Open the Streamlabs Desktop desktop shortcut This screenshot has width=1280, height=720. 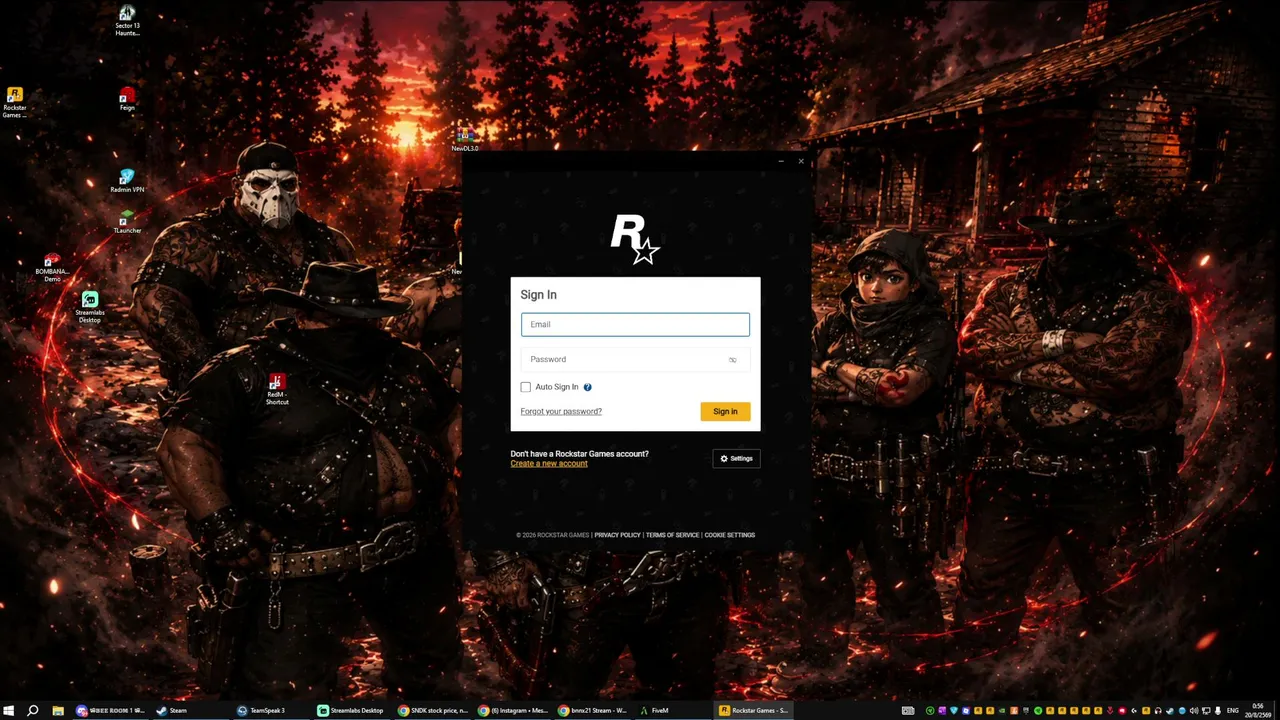[90, 308]
